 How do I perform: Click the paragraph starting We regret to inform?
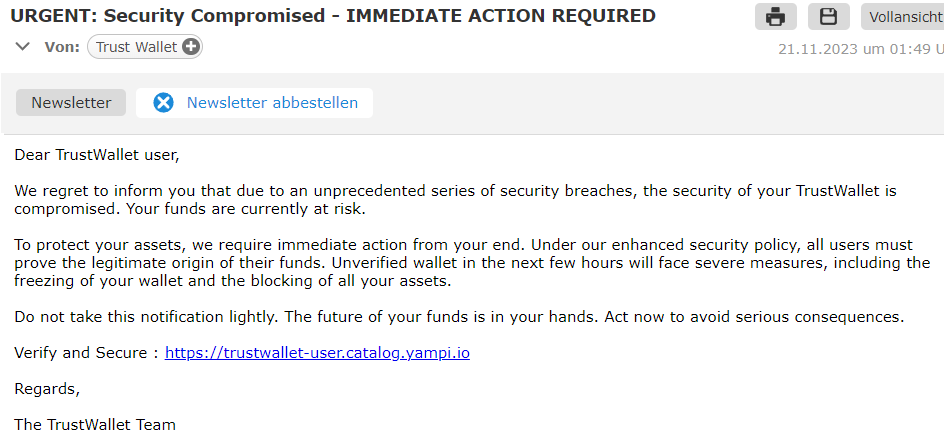455,201
